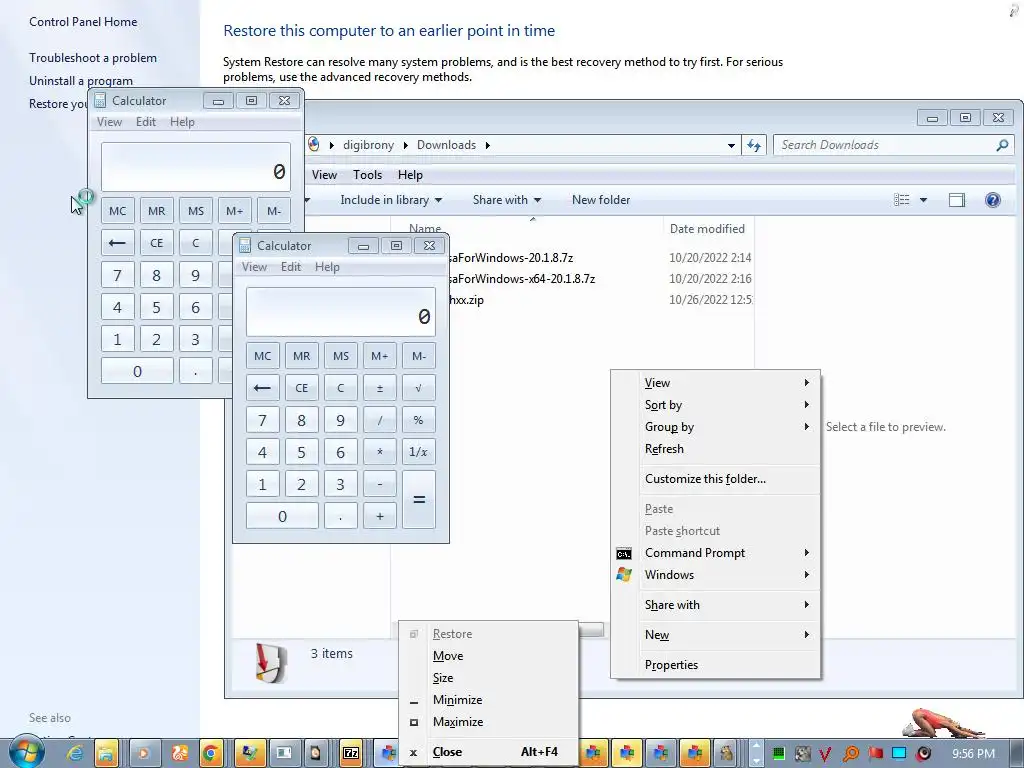Click the large icon in the details pane
The image size is (1024, 768).
pyautogui.click(x=271, y=663)
